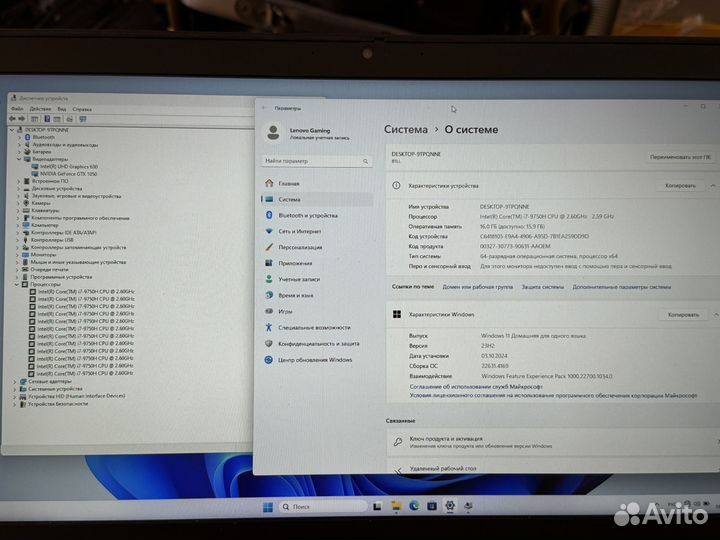Viewport: 720px width, 540px height.
Task: Click the Lenovo Gaming account avatar
Action: point(273,133)
